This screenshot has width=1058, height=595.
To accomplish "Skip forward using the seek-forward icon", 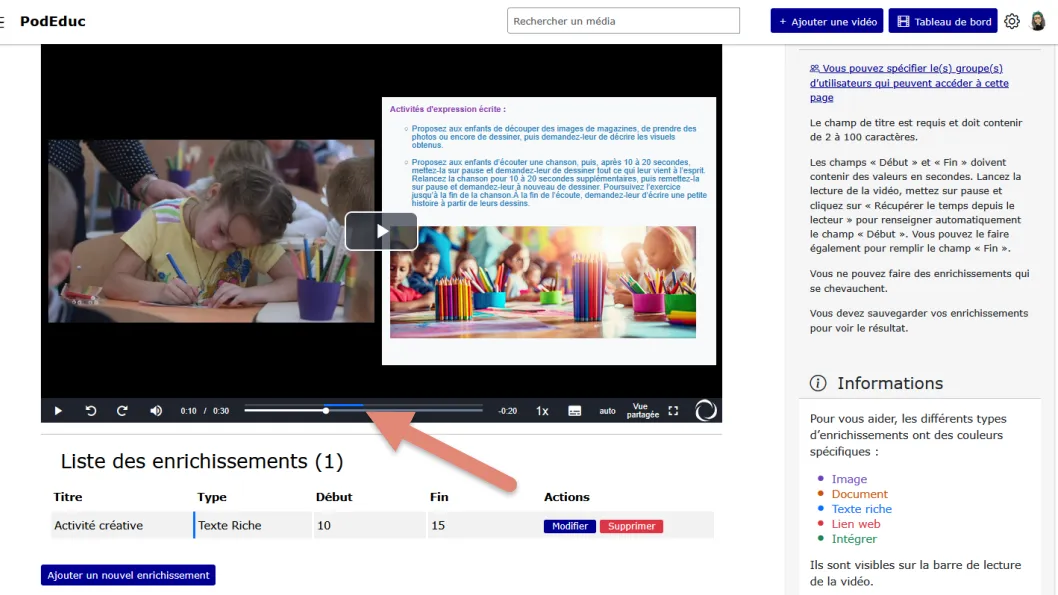I will [x=122, y=411].
